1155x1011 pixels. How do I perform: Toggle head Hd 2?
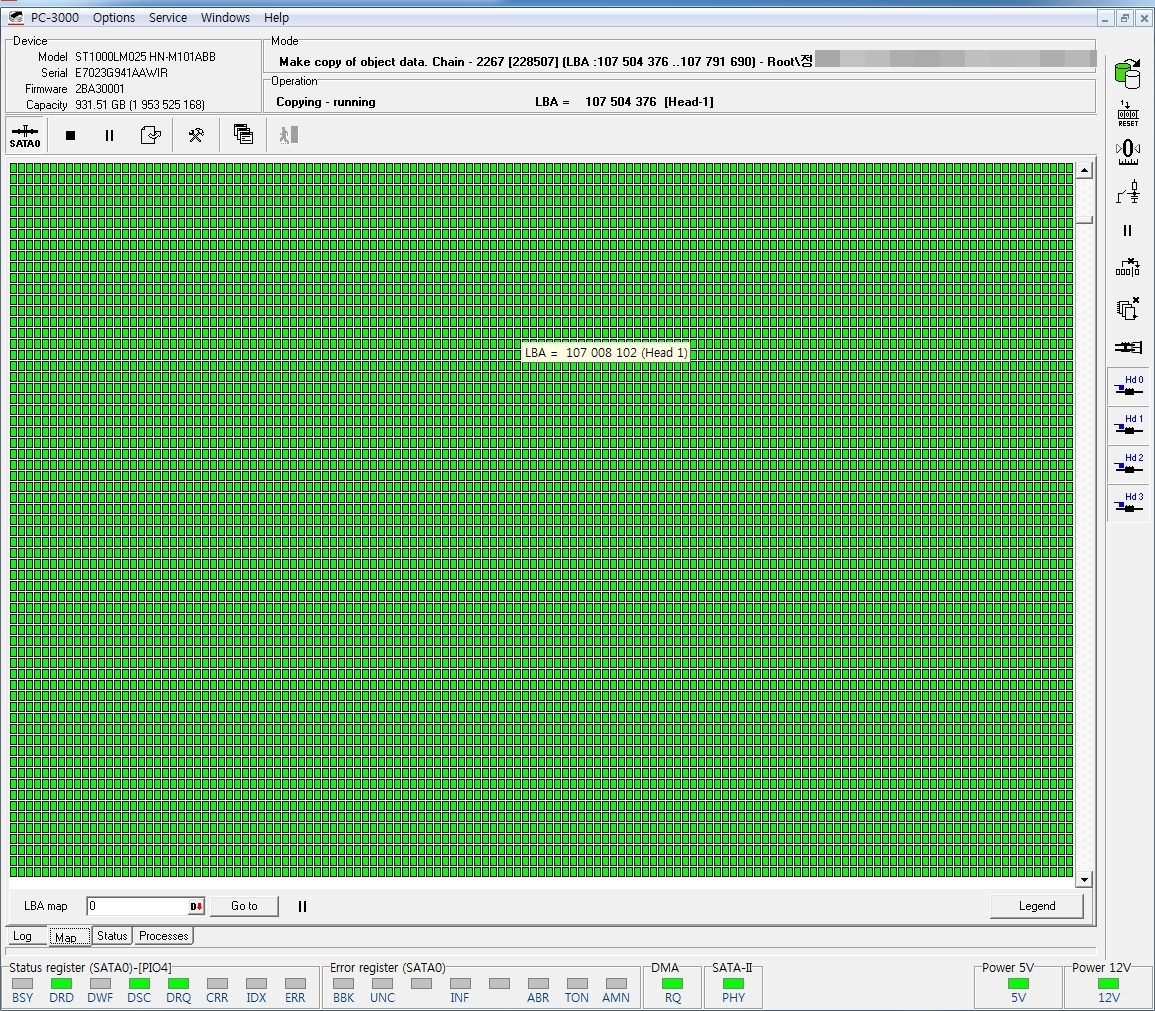click(x=1128, y=465)
